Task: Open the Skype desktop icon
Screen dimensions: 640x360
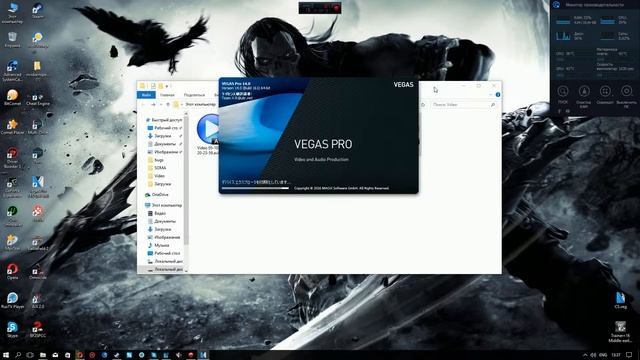Action: [x=12, y=329]
